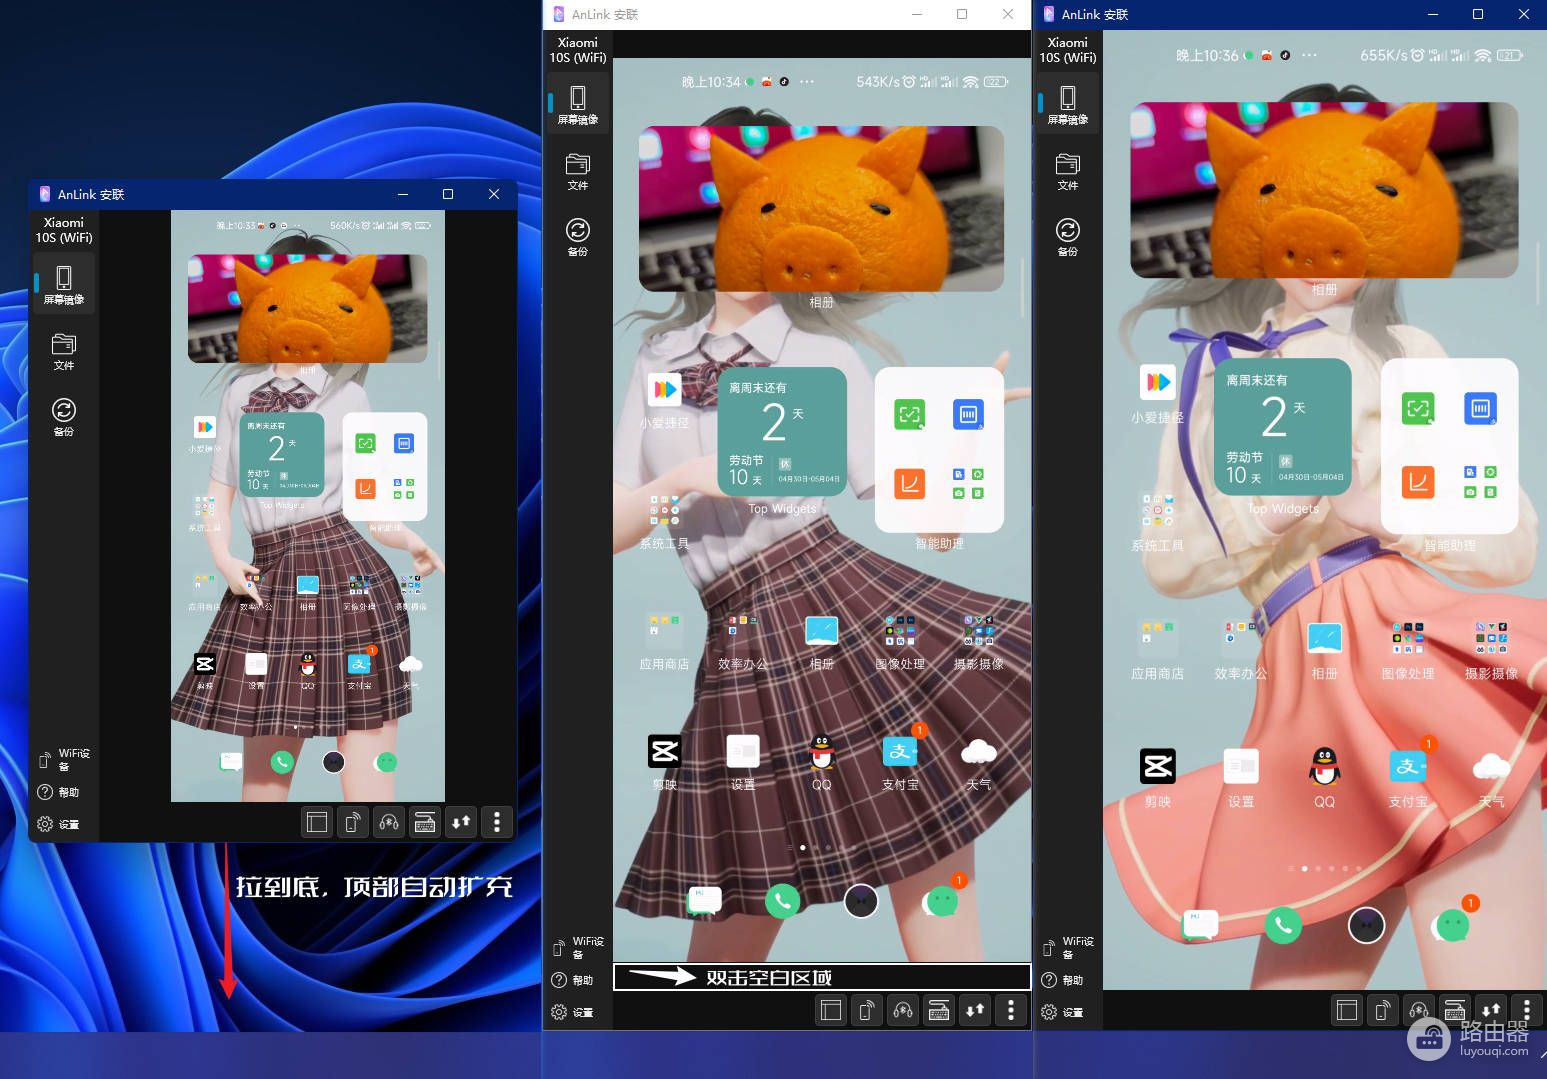Select 备份 in the middle AnLink sidebar
This screenshot has width=1547, height=1079.
pyautogui.click(x=577, y=237)
